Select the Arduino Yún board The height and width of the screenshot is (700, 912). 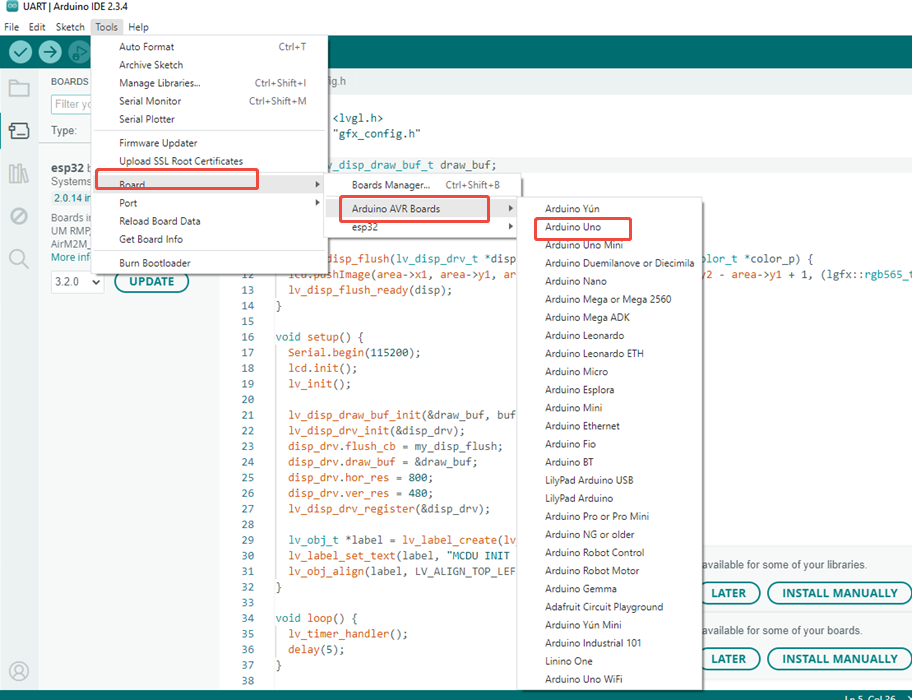tap(610, 209)
